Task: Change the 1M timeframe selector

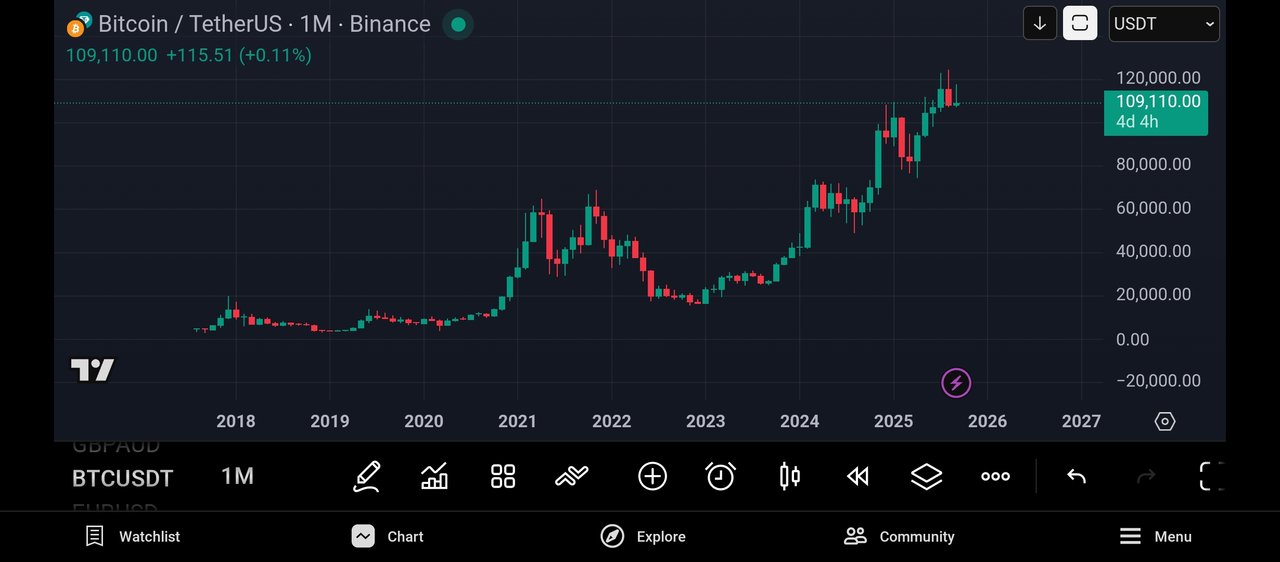Action: pyautogui.click(x=237, y=477)
